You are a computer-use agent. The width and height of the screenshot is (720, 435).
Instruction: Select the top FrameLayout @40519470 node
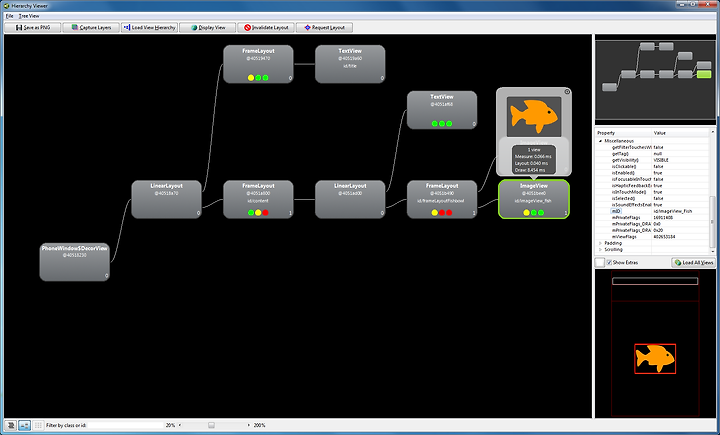point(258,64)
